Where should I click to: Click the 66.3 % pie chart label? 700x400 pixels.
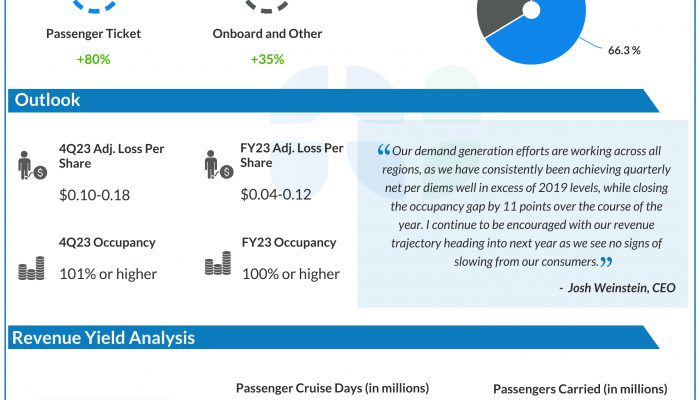click(623, 49)
